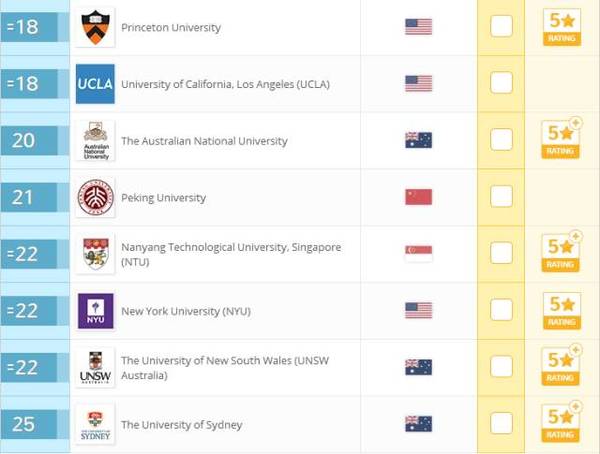
Task: Follow the New York University (NYU) link
Action: 186,311
